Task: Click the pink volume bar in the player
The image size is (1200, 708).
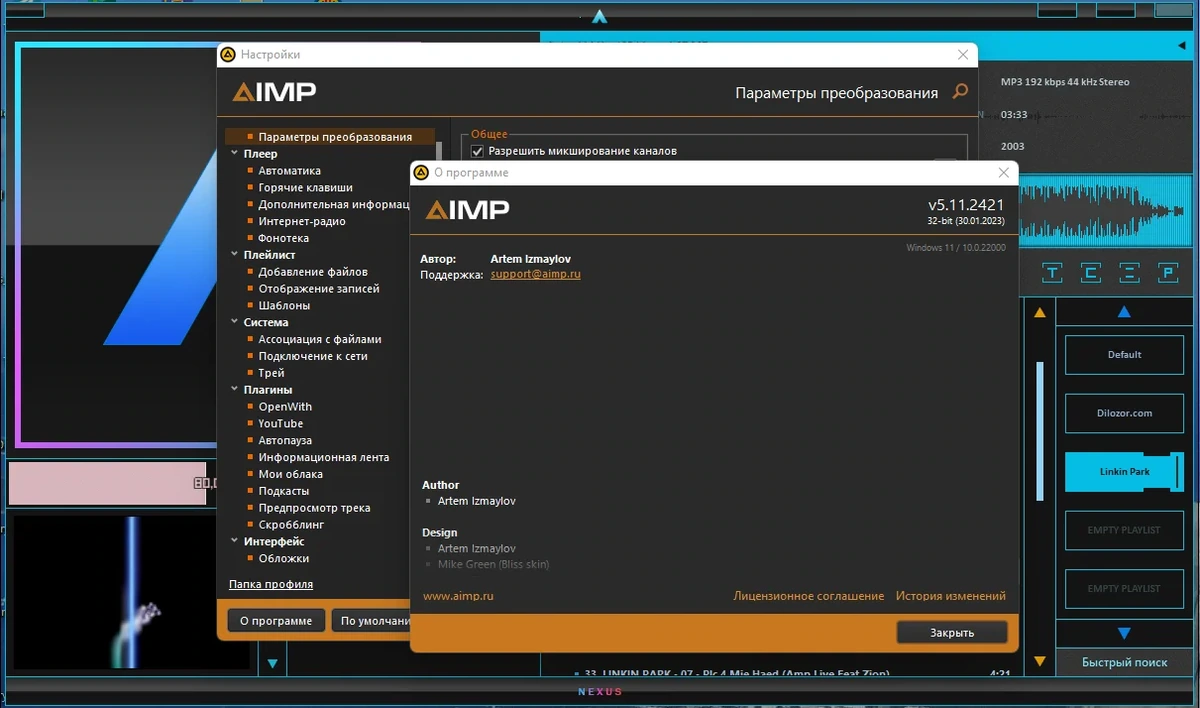Action: 107,483
